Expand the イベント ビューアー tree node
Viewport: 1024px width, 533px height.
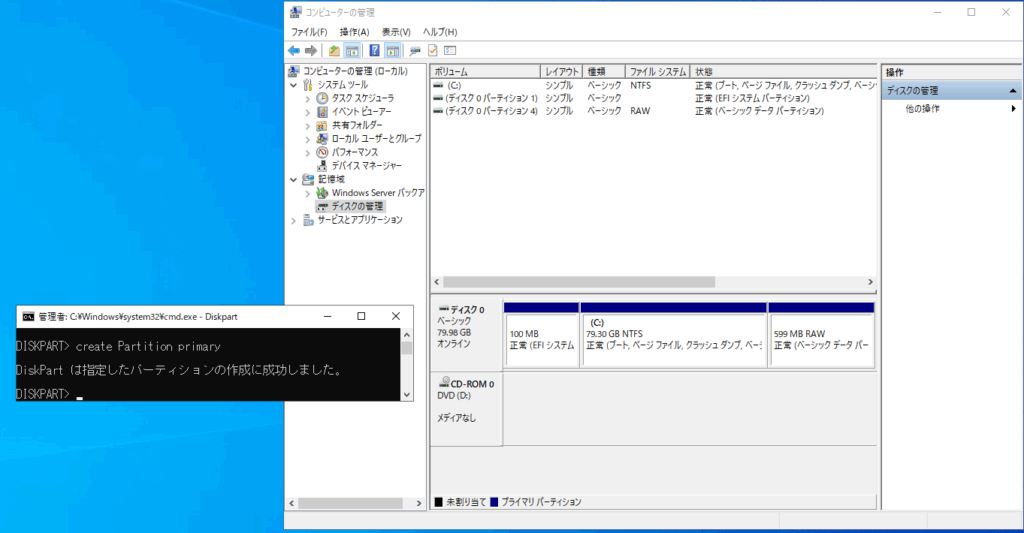tap(308, 112)
